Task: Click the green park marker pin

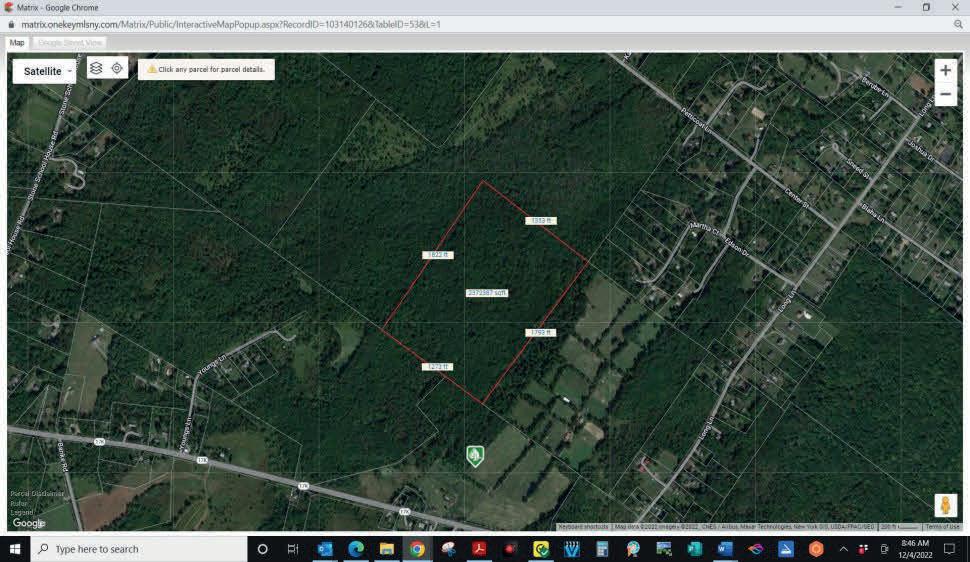Action: tap(474, 456)
